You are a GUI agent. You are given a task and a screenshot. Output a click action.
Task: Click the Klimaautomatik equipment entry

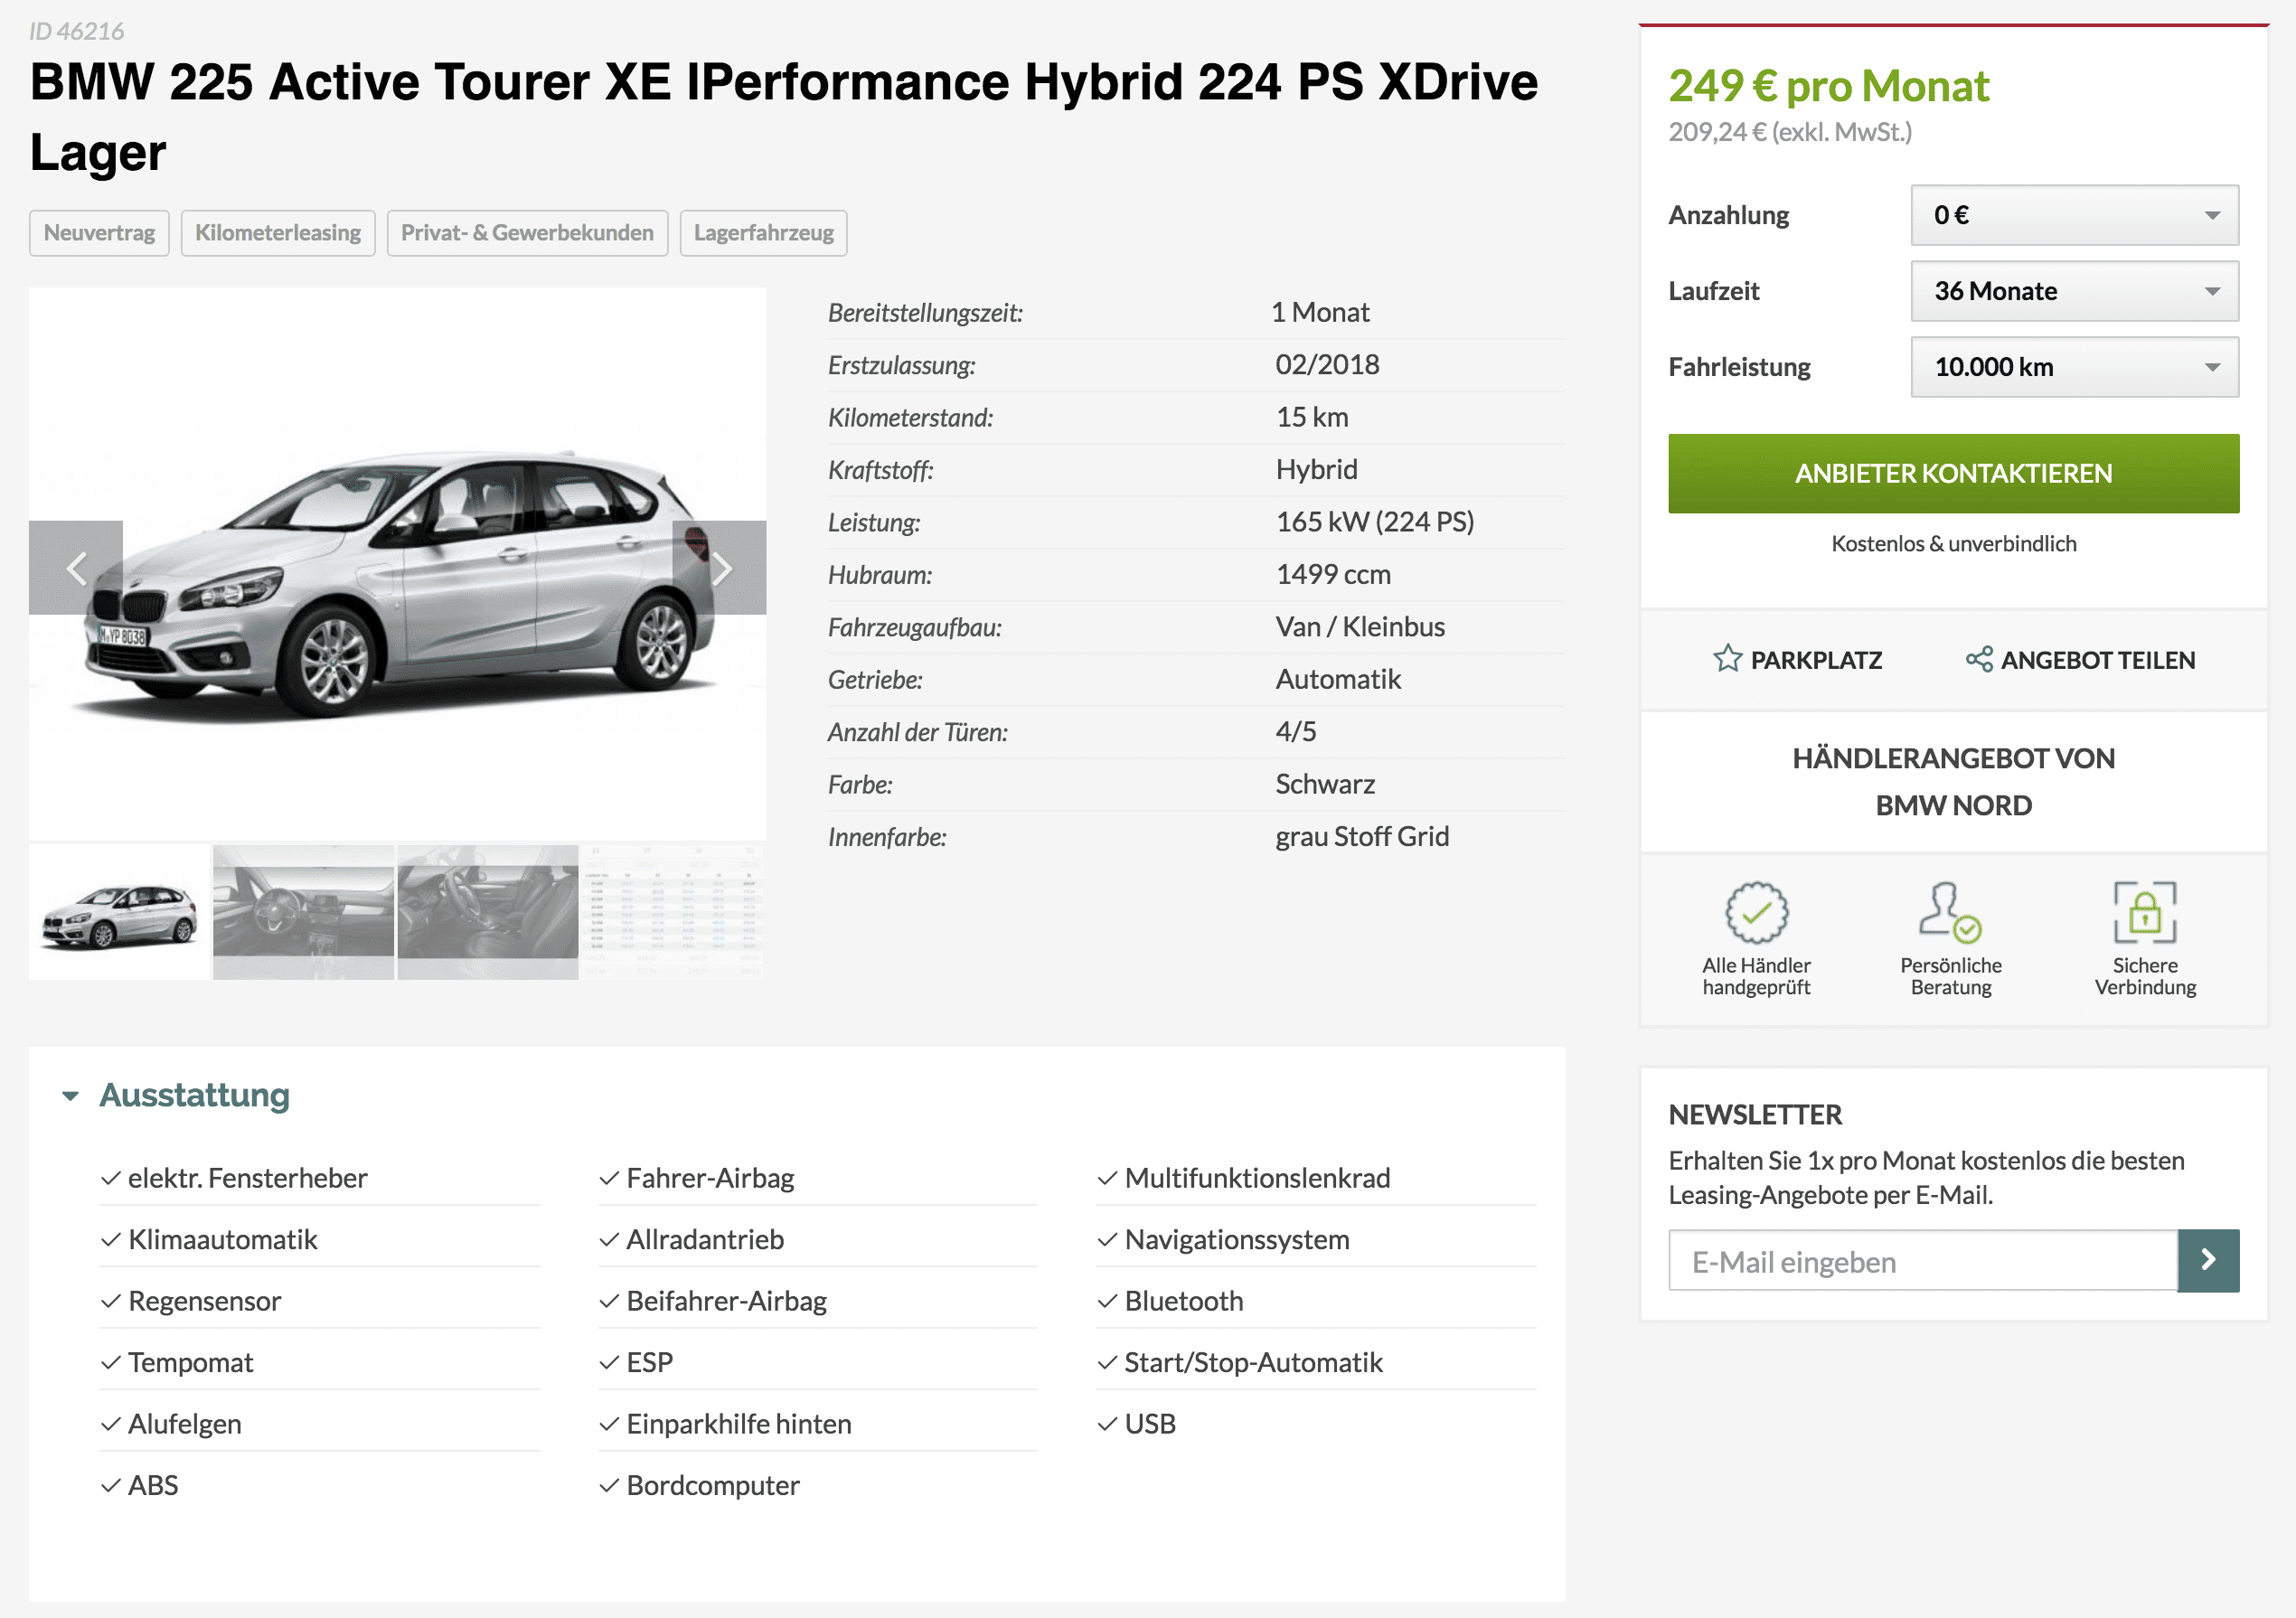pyautogui.click(x=222, y=1240)
